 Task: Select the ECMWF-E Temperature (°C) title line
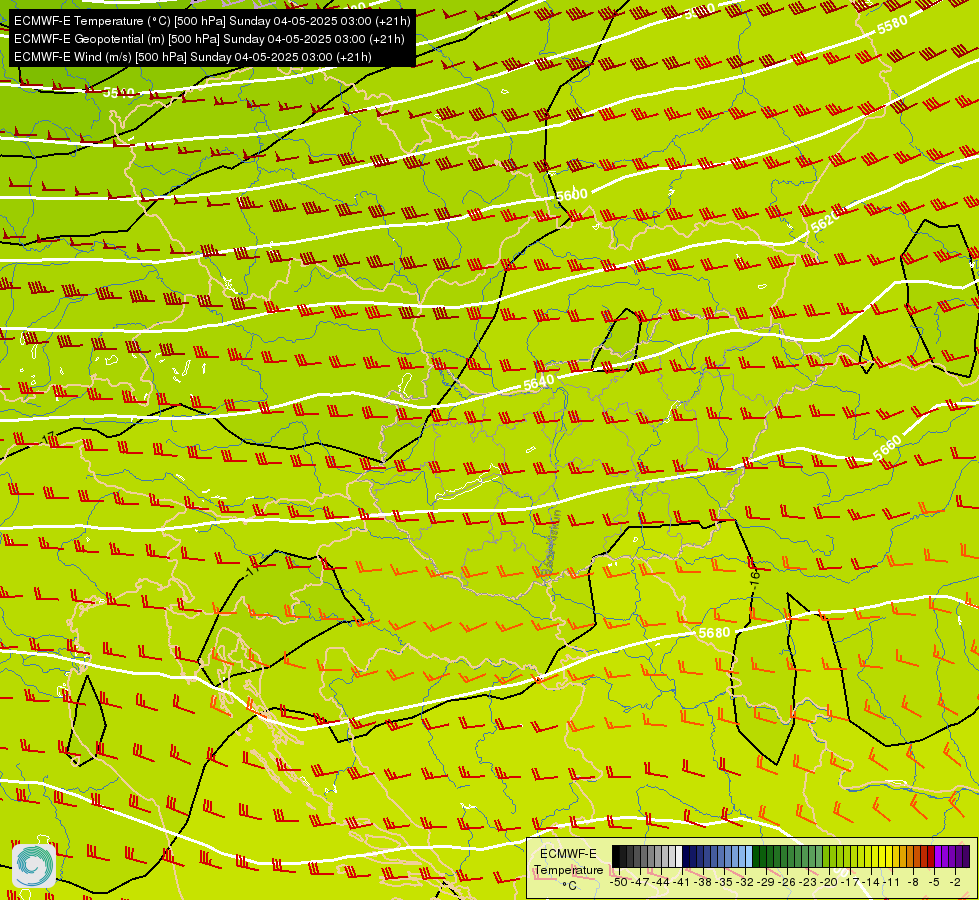212,21
